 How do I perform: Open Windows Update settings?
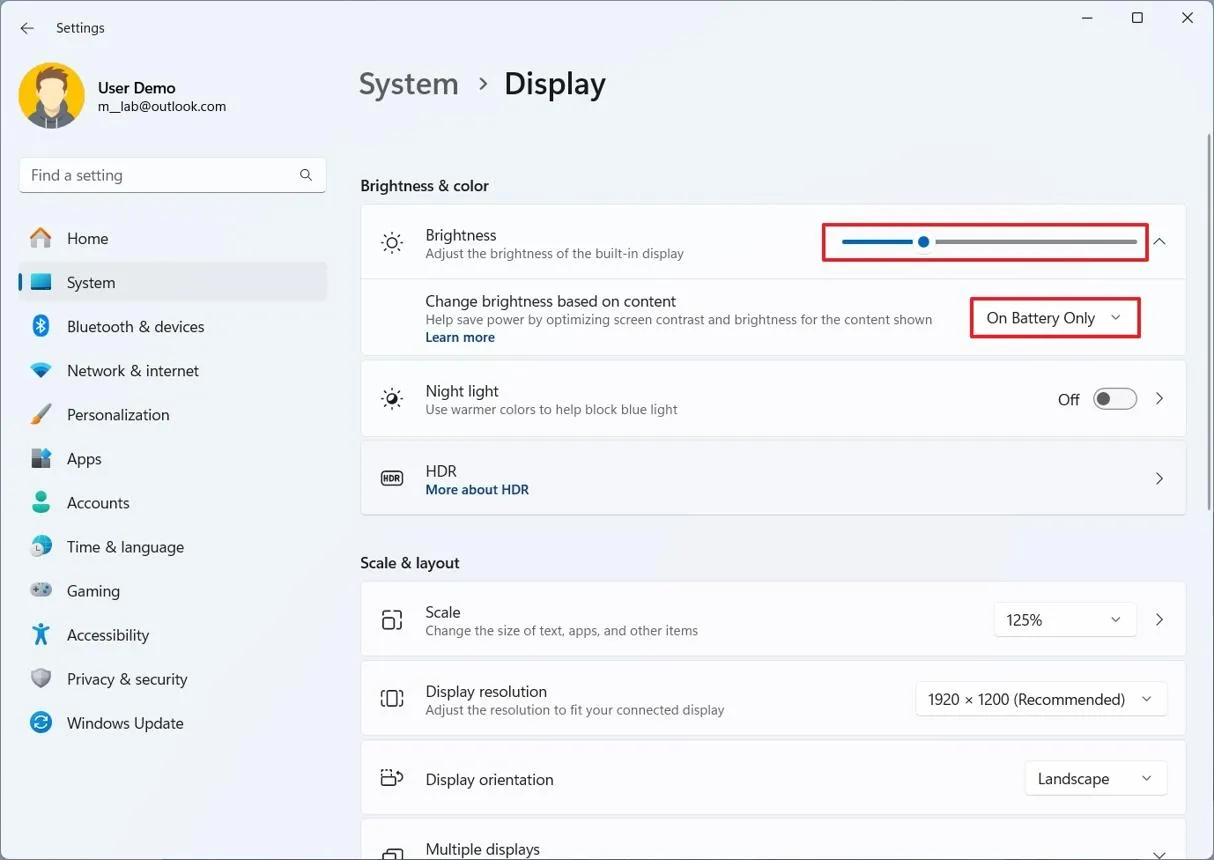pyautogui.click(x=173, y=722)
